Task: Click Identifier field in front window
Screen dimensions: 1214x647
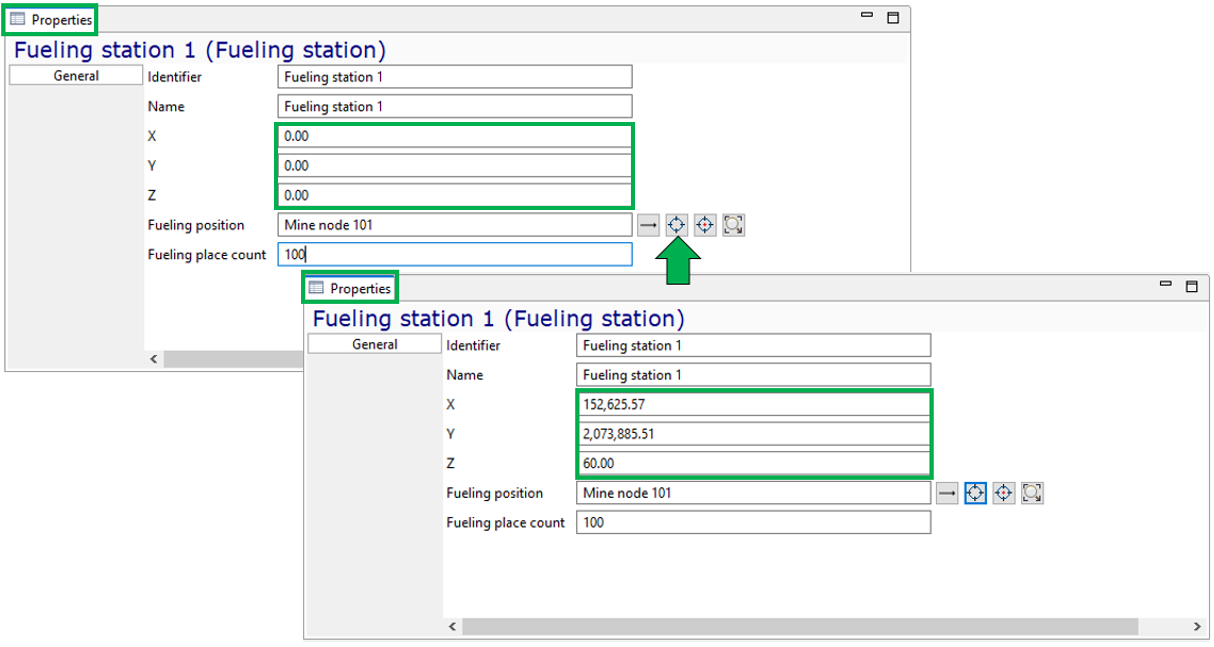Action: pyautogui.click(x=754, y=345)
